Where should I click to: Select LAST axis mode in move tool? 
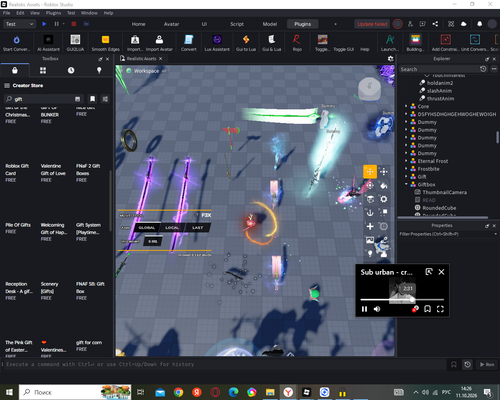[198, 228]
